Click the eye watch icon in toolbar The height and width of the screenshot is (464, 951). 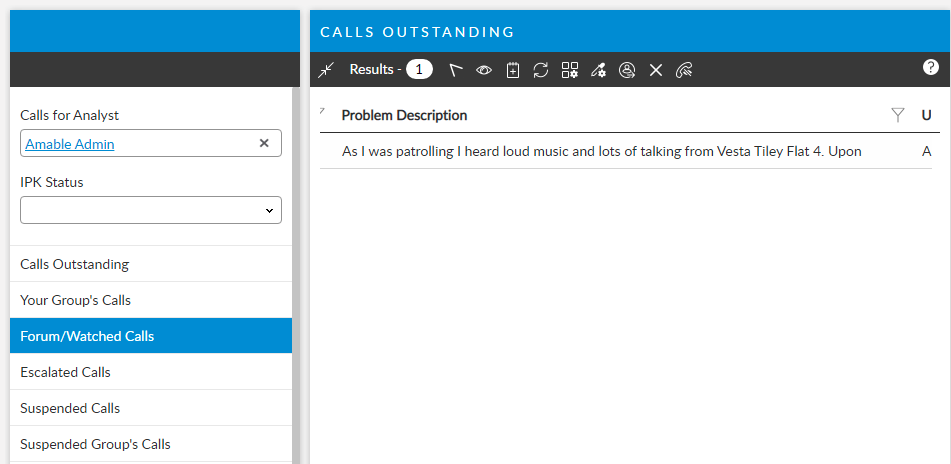(x=484, y=70)
